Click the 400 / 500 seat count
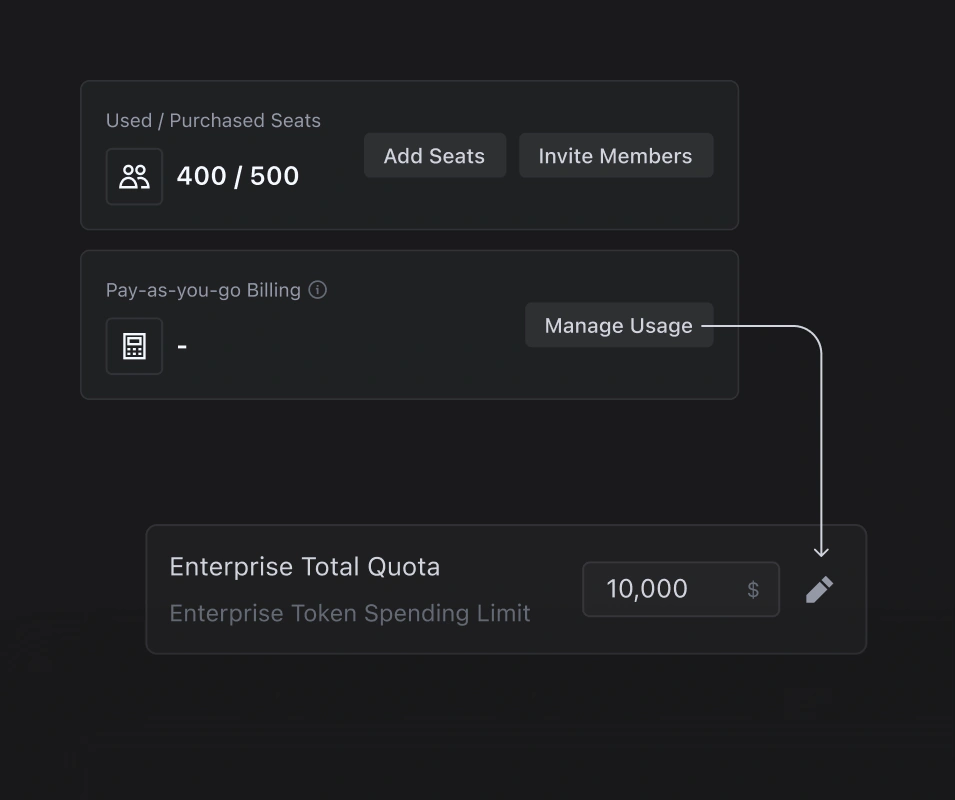 point(238,176)
